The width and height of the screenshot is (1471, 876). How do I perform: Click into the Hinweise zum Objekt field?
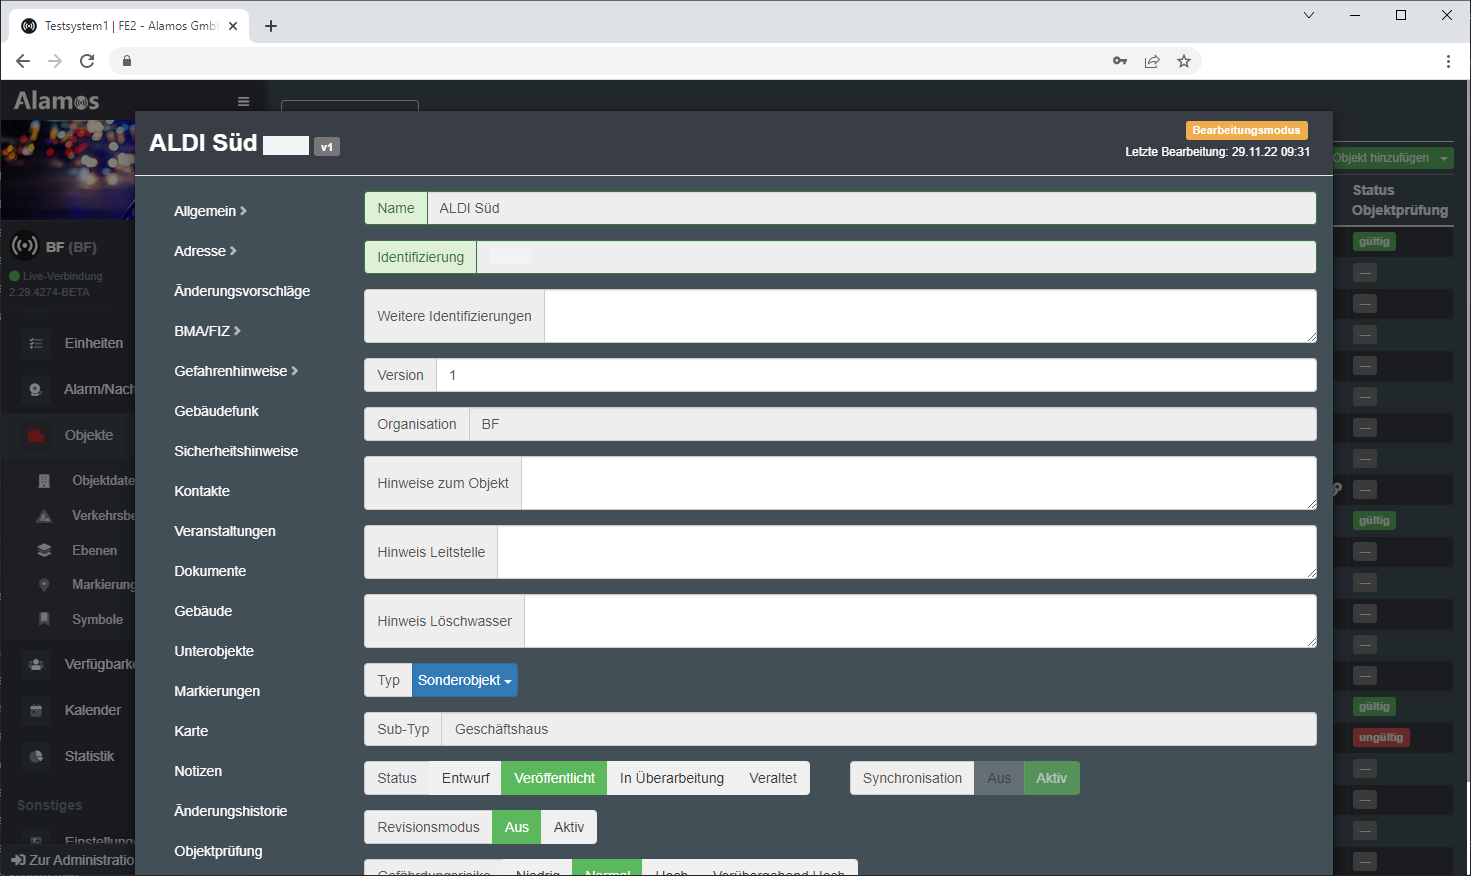(918, 483)
